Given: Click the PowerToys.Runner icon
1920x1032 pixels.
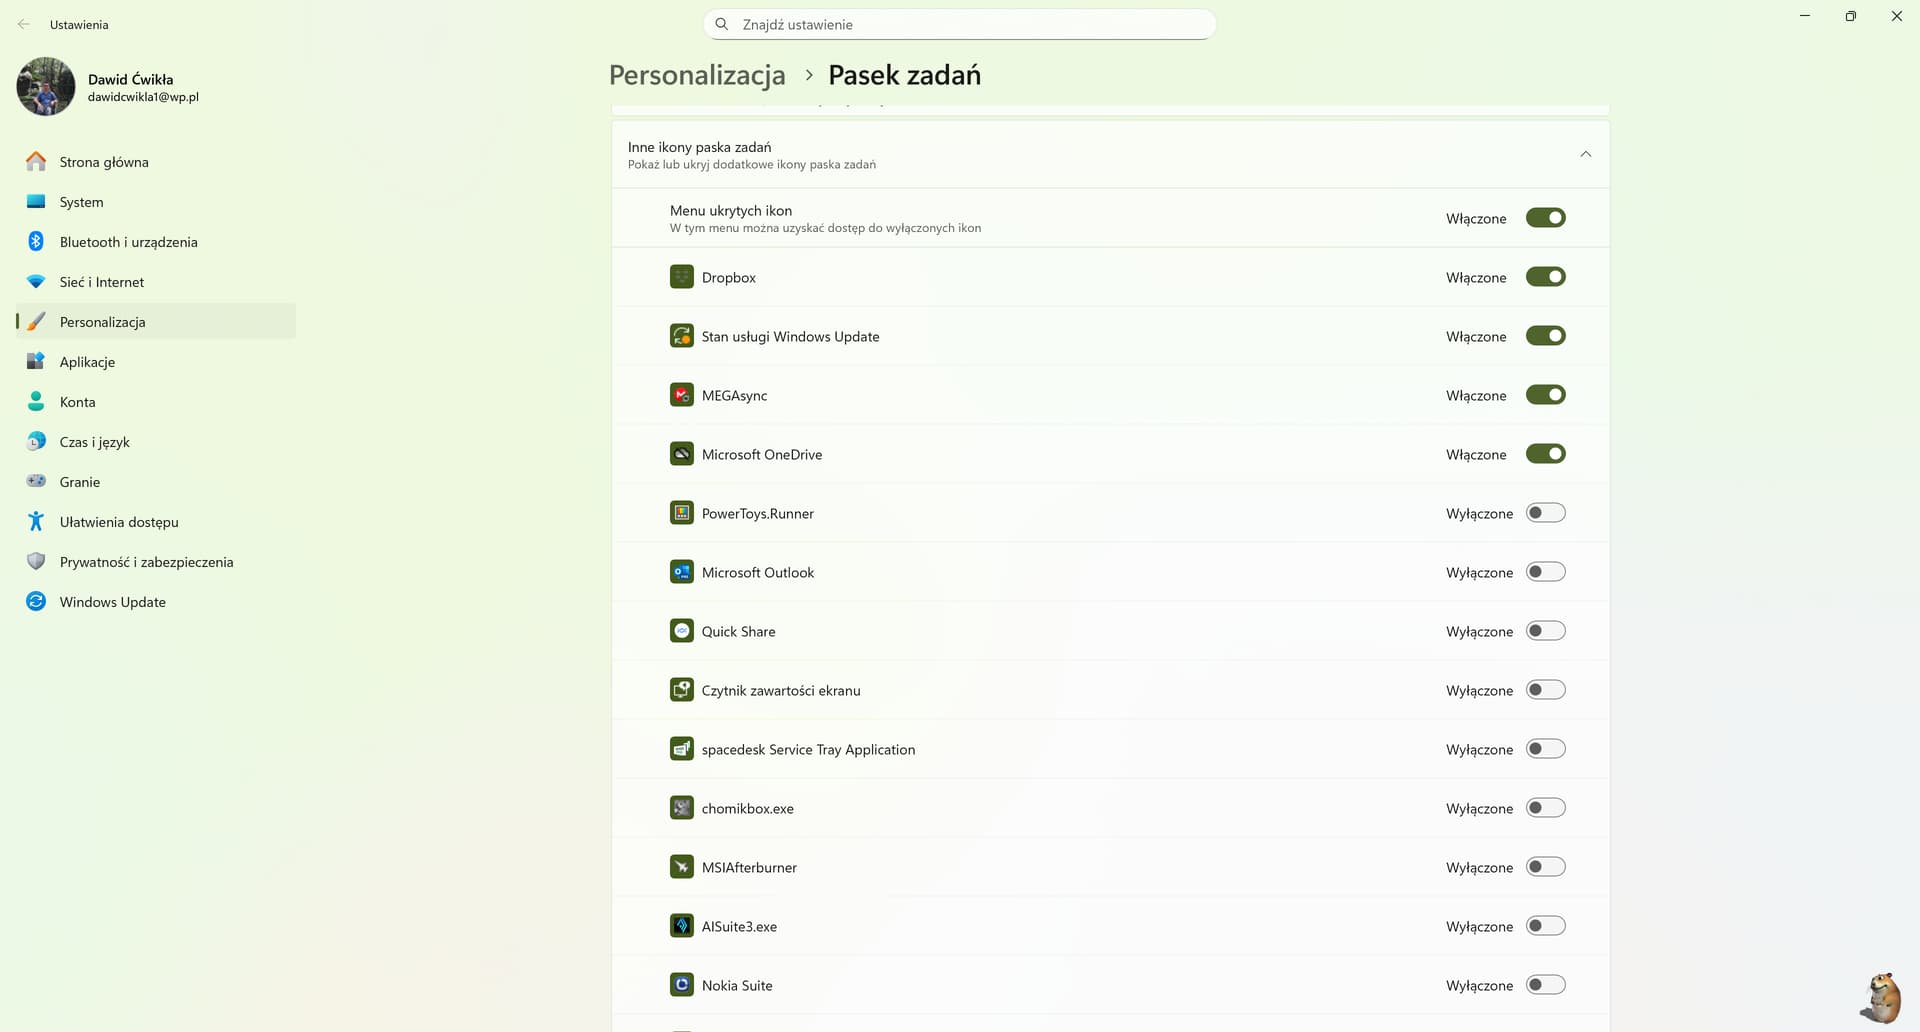Looking at the screenshot, I should point(681,513).
